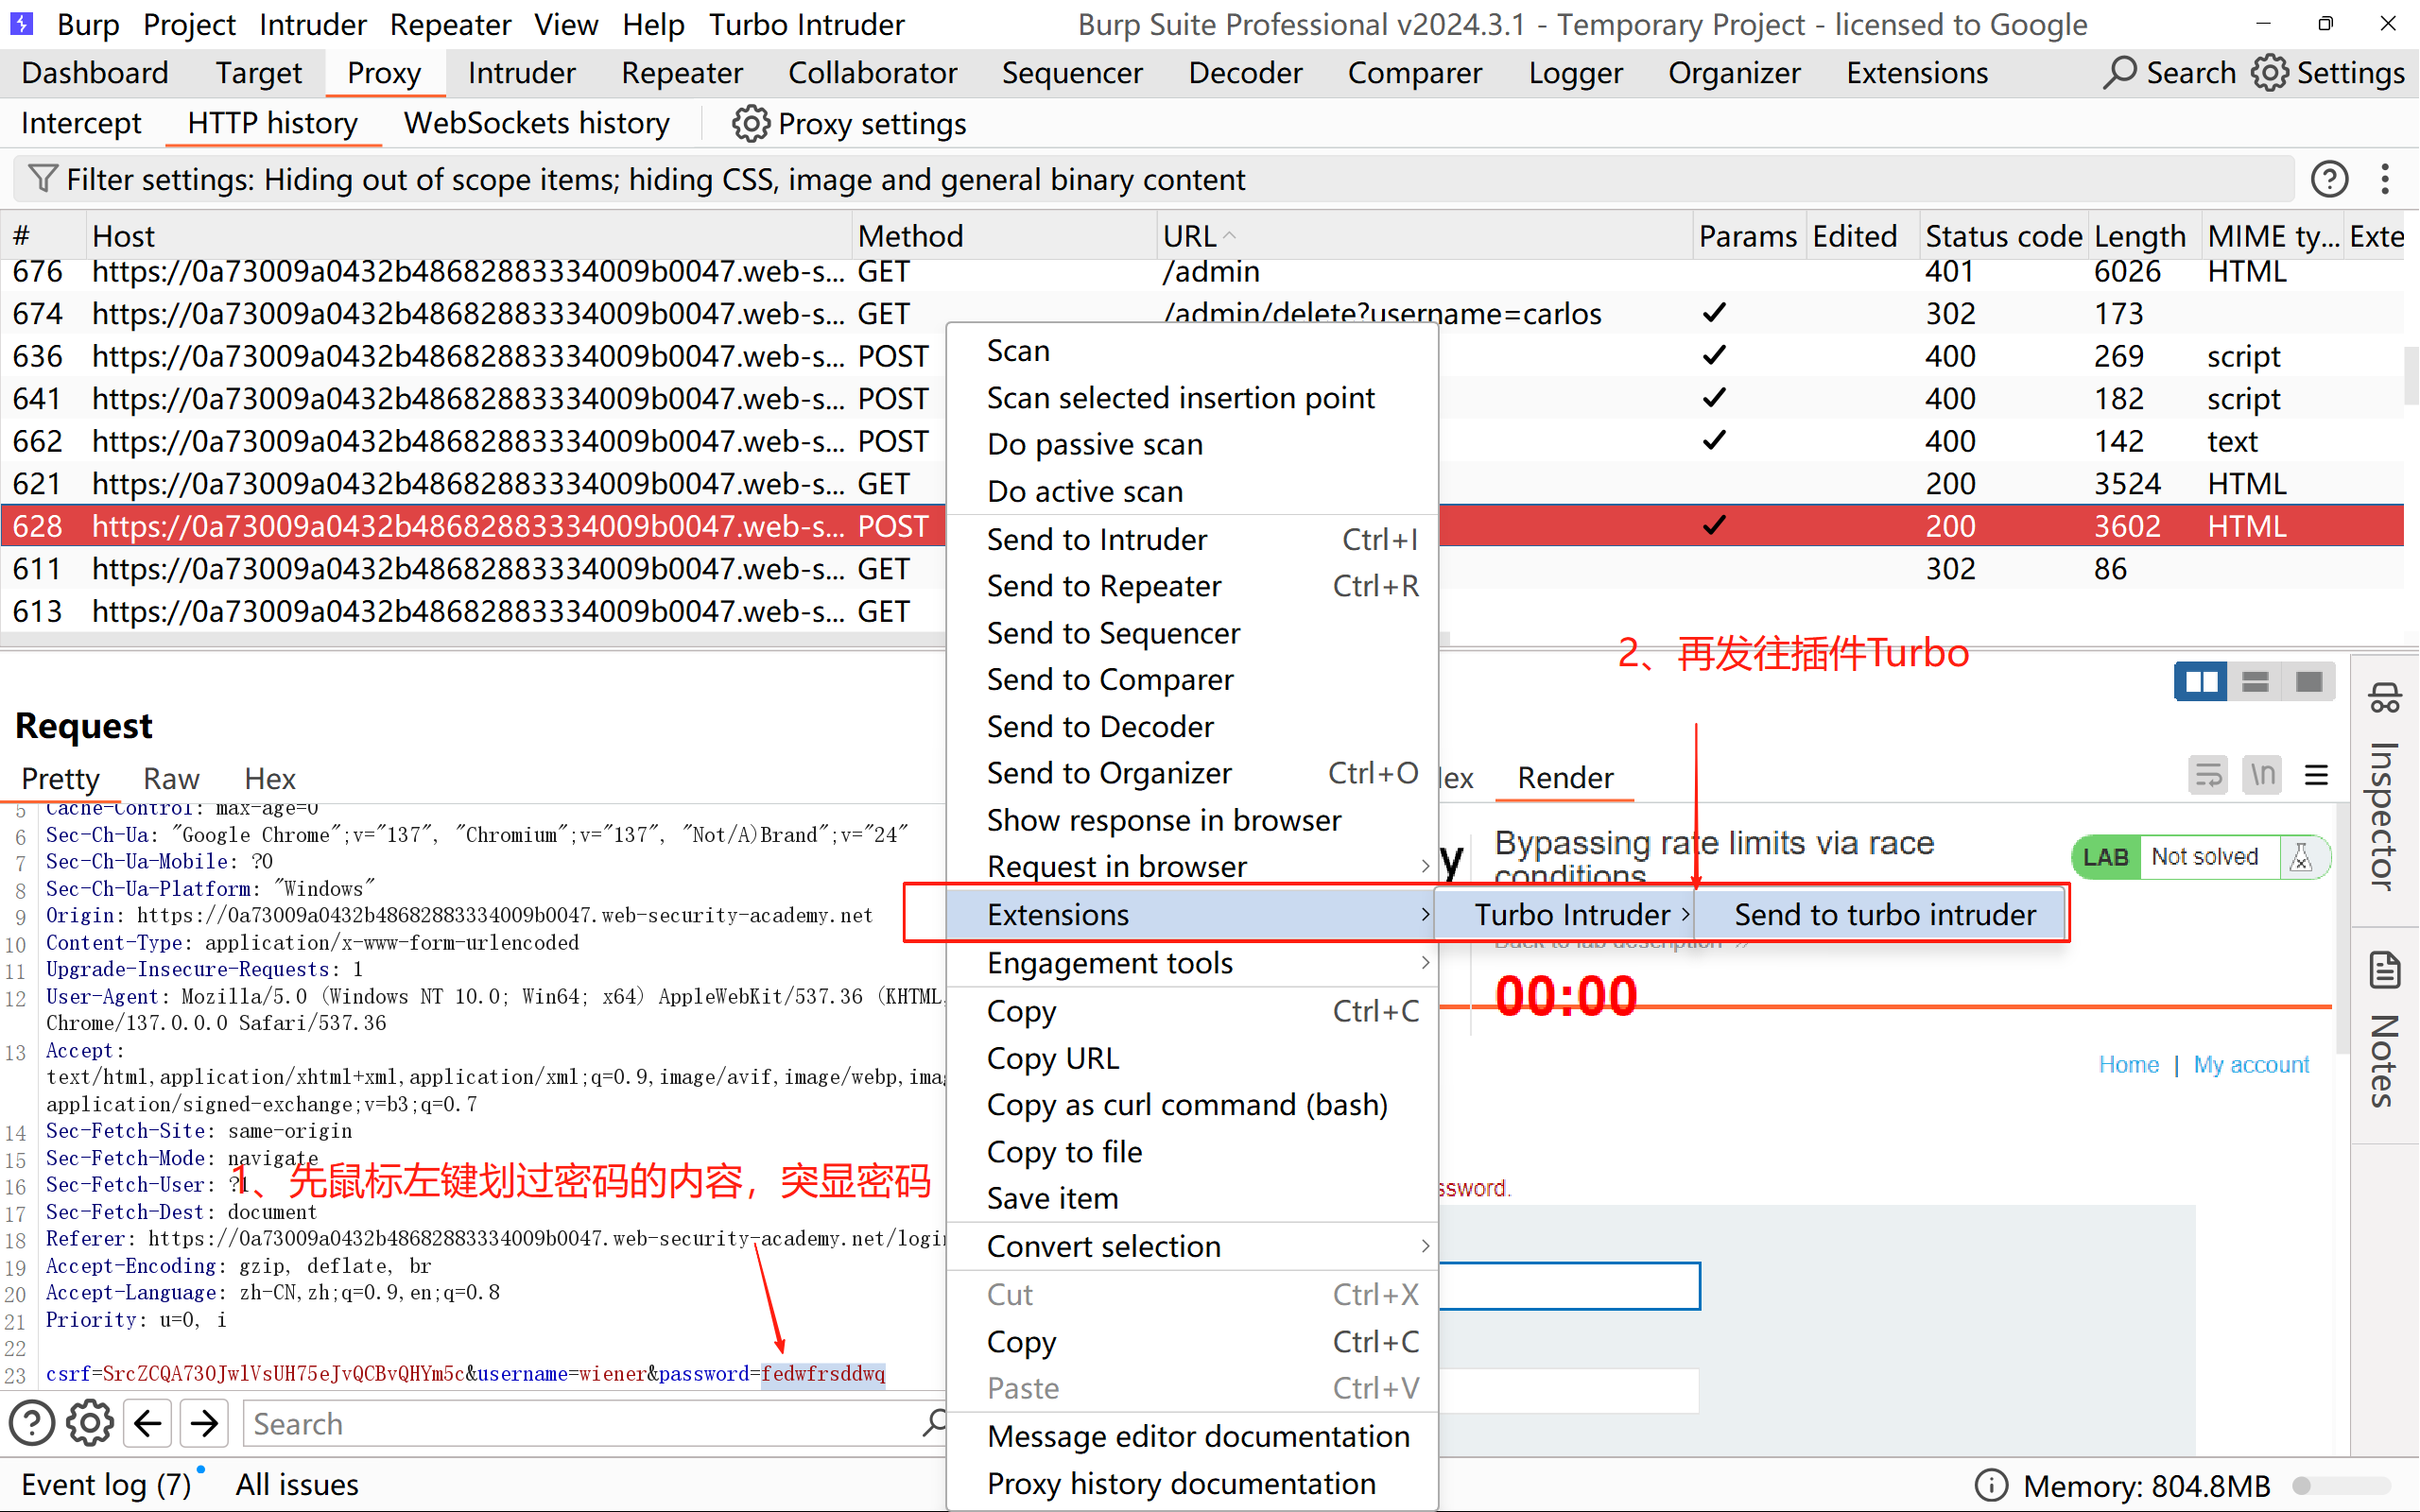
Task: Go to next search match arrow
Action: click(x=205, y=1423)
